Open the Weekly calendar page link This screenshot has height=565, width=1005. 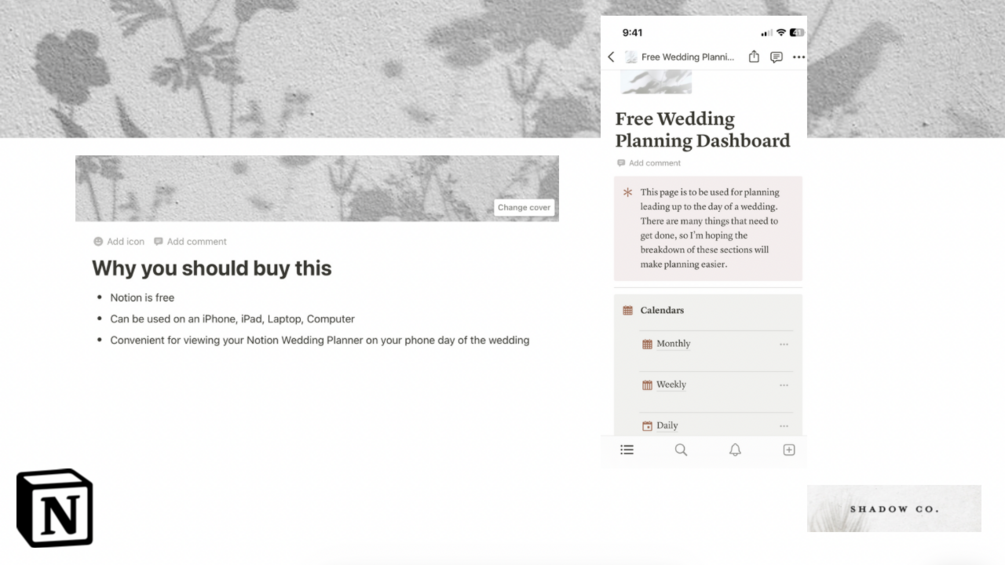(671, 384)
